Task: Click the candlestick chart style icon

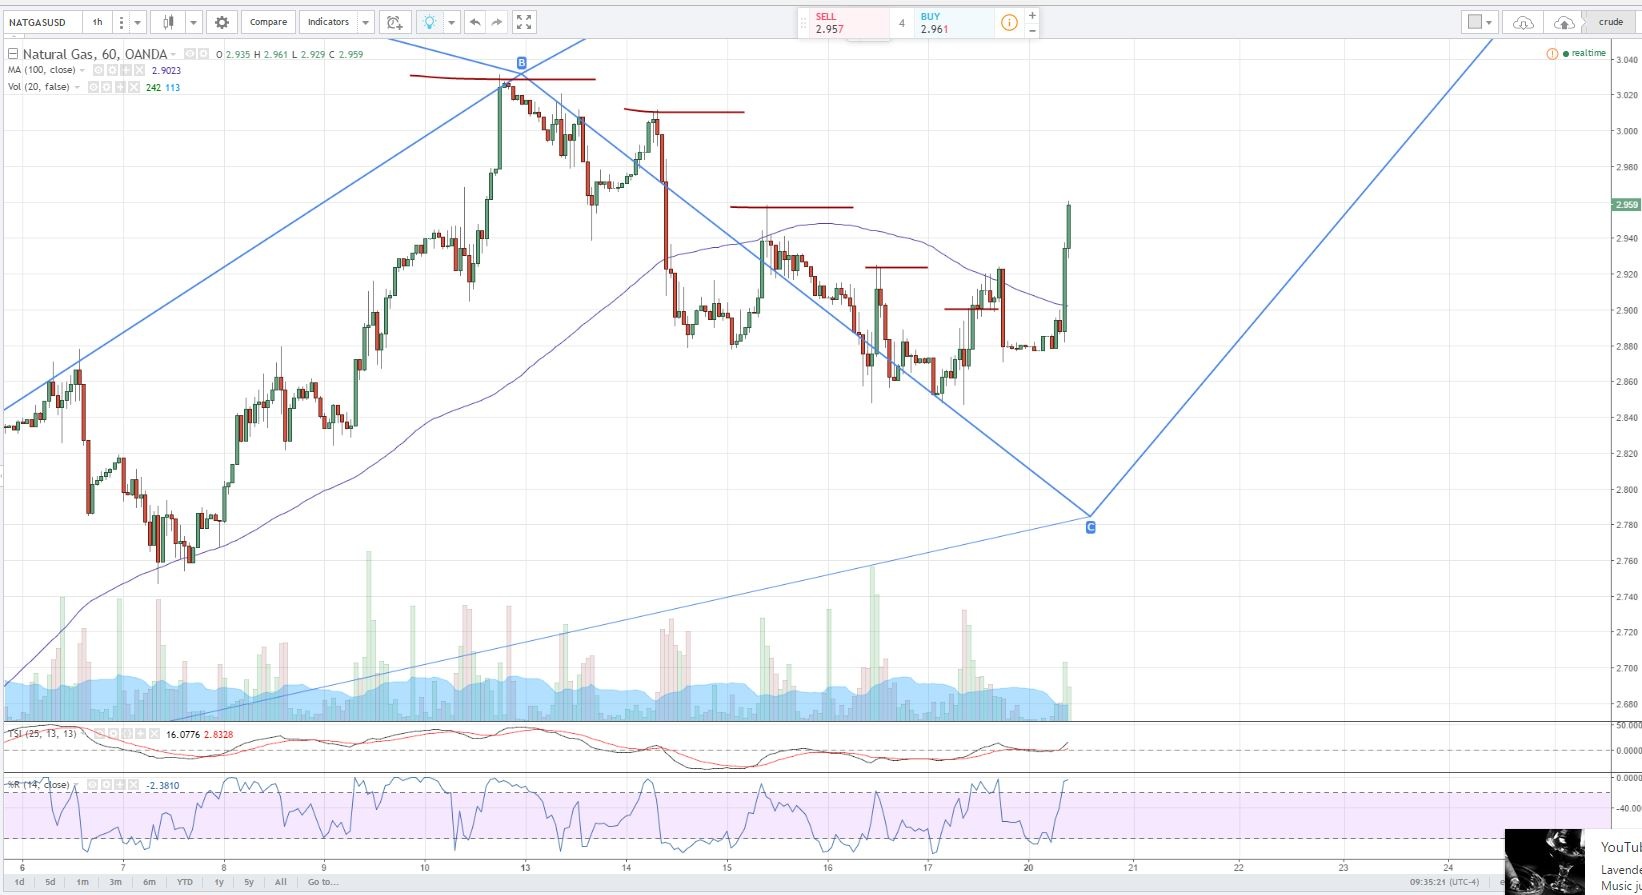Action: pyautogui.click(x=168, y=22)
